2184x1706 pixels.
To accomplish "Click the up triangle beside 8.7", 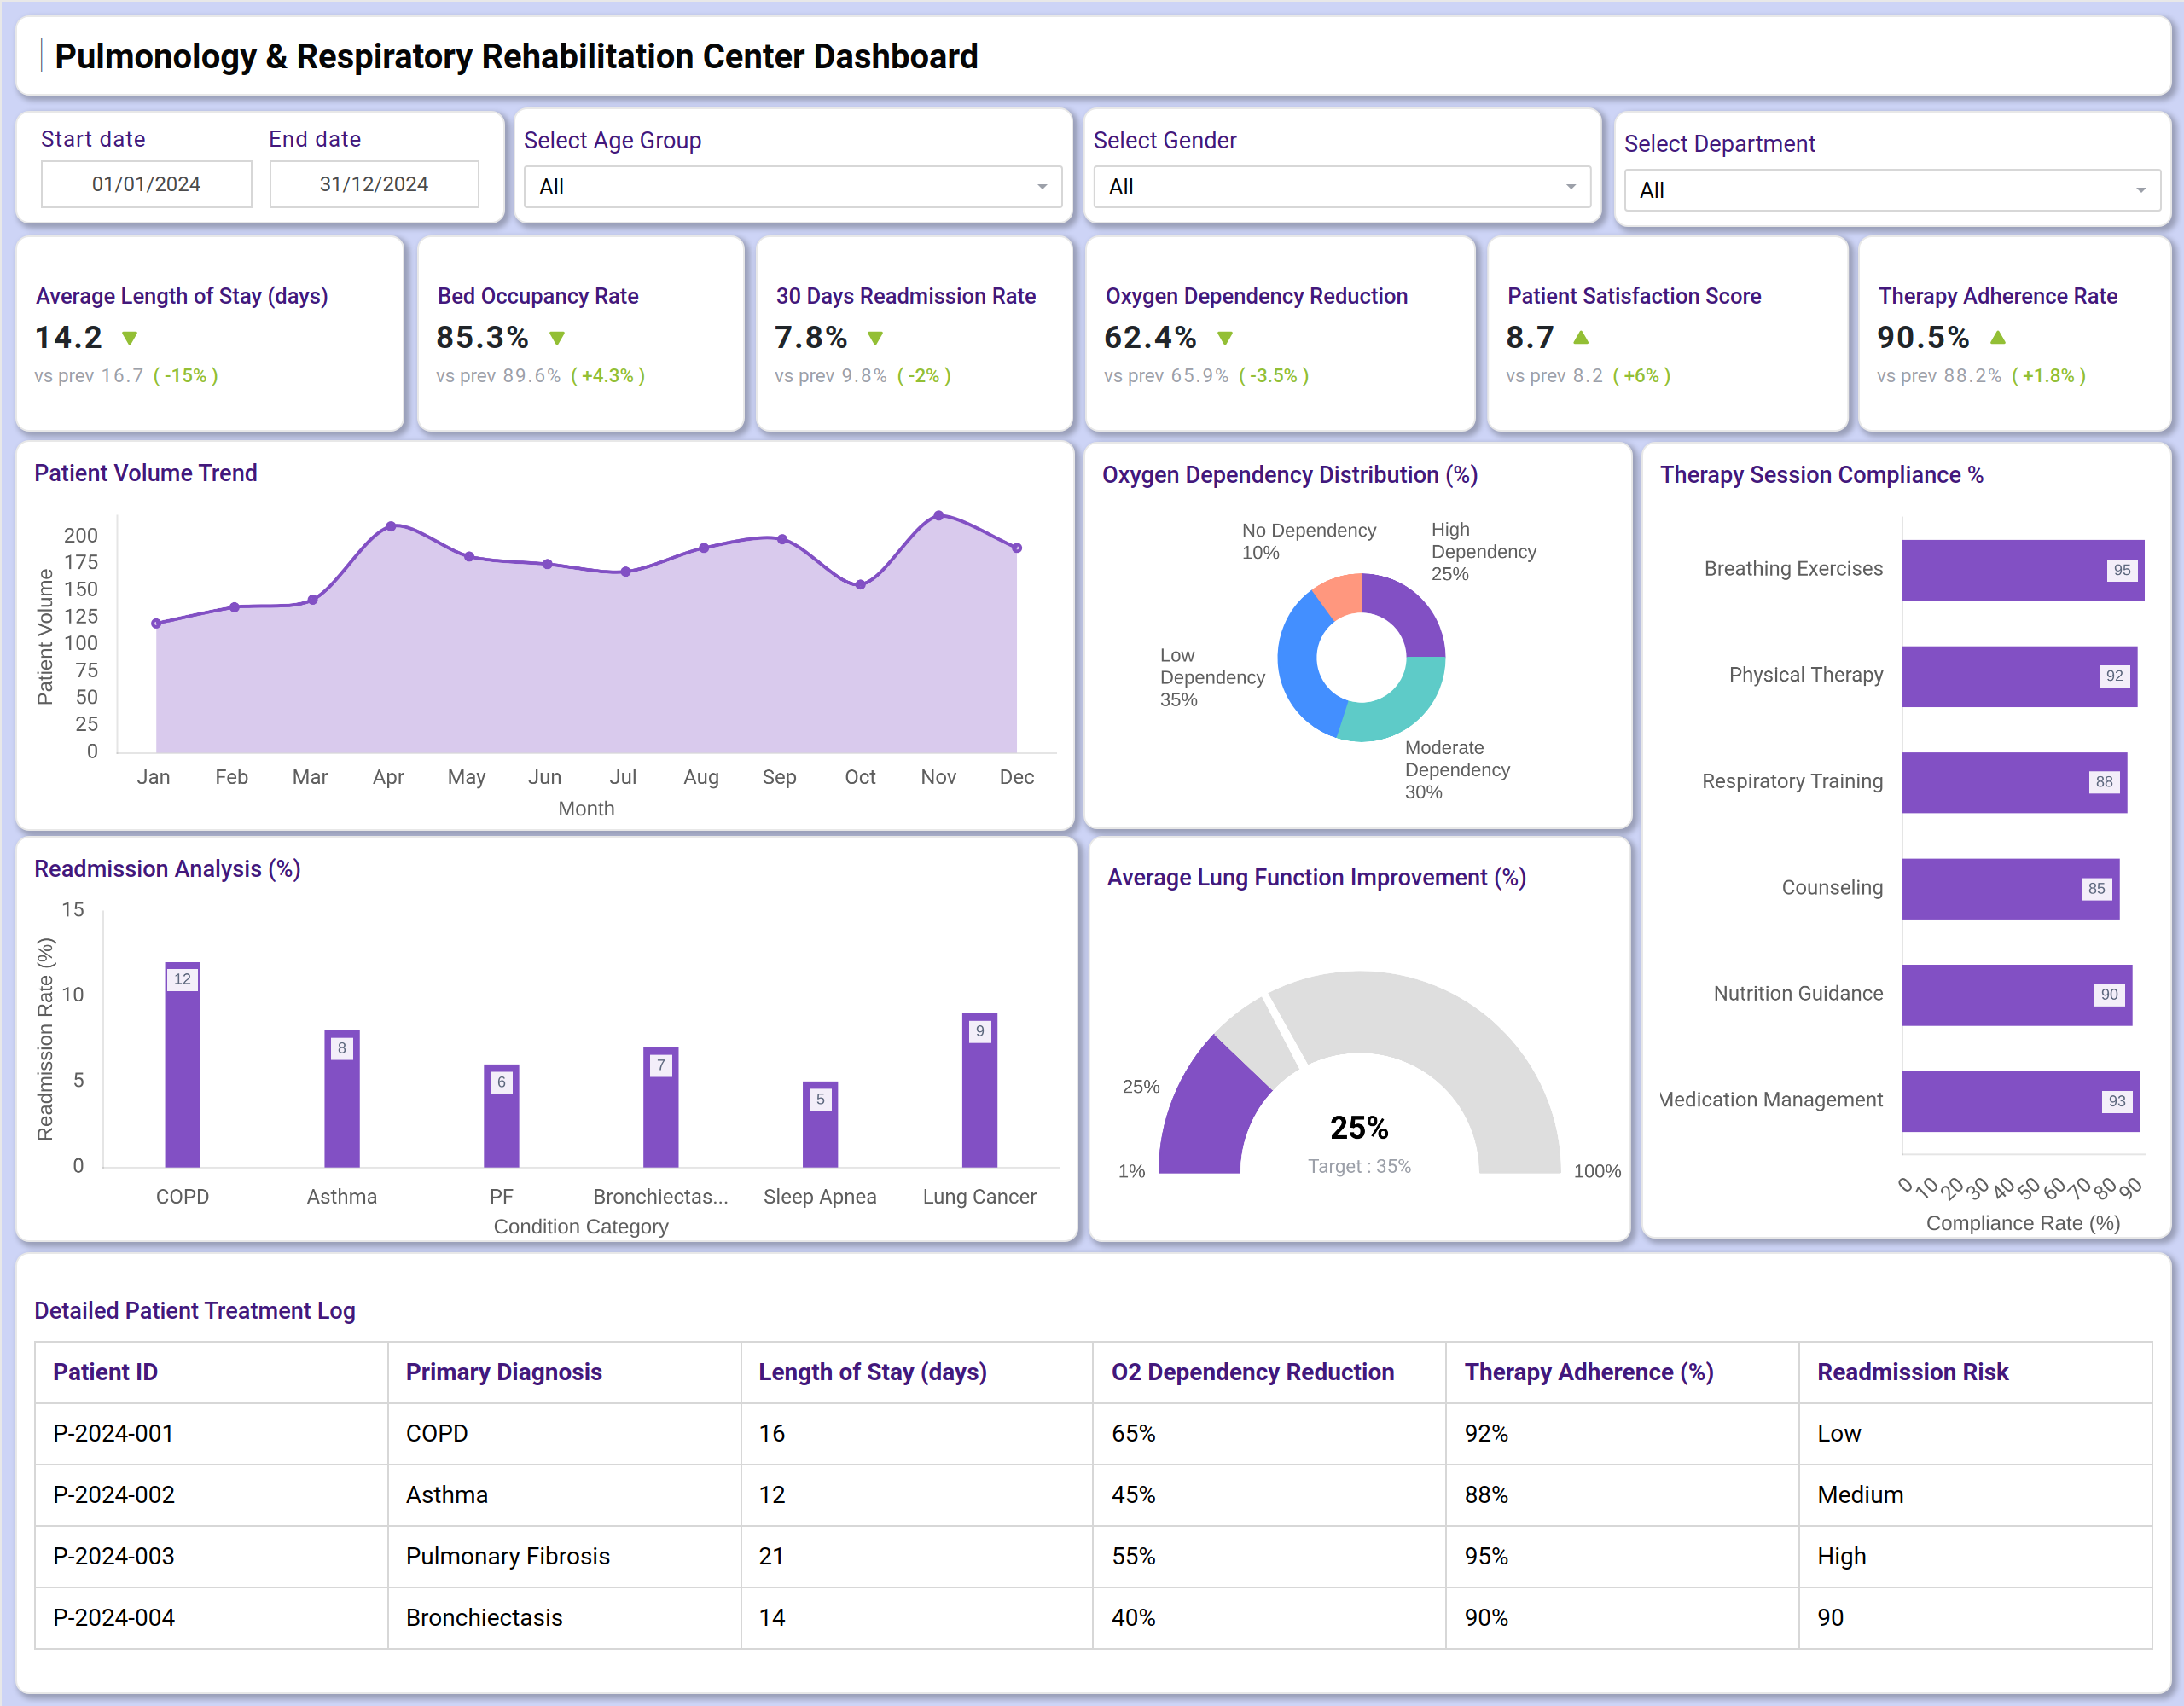I will tap(1581, 337).
